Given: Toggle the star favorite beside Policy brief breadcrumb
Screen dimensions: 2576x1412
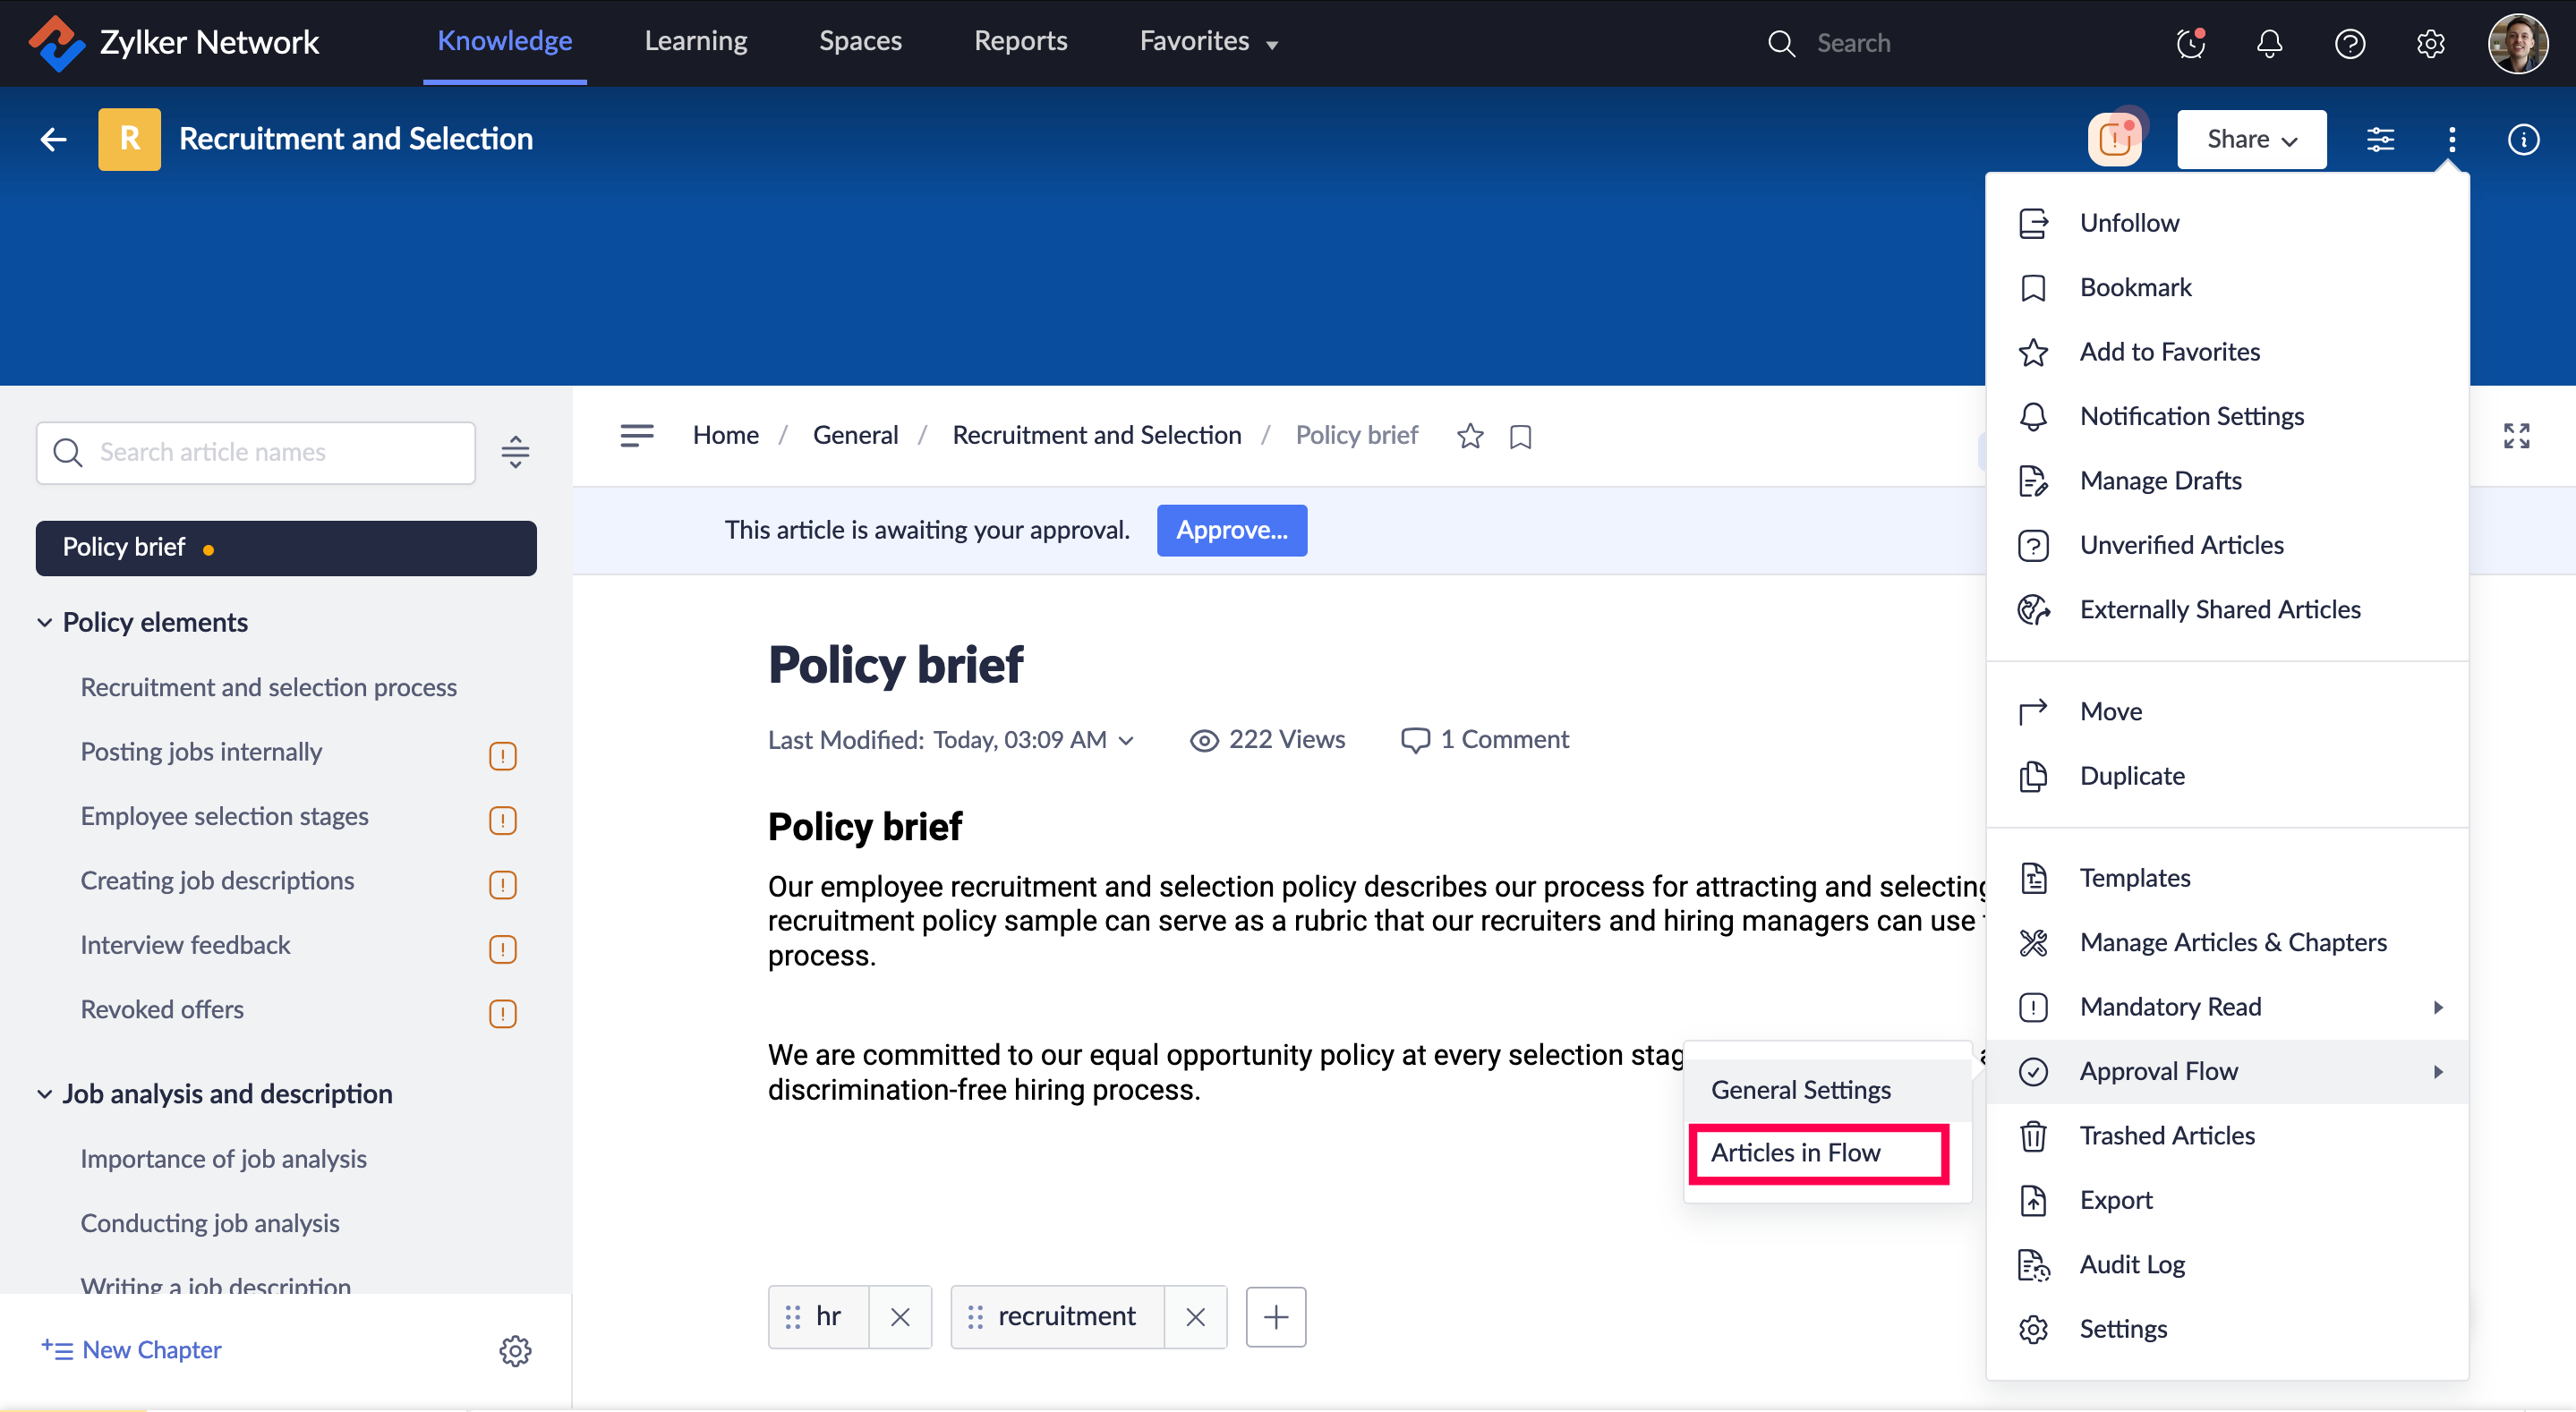Looking at the screenshot, I should tap(1469, 436).
